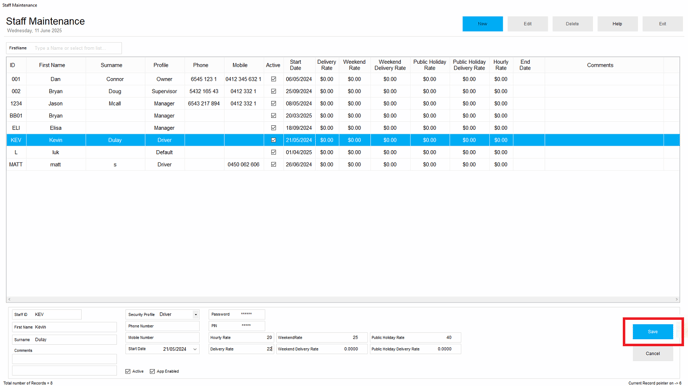Click the Dulay surname cell
This screenshot has height=386, width=688.
pos(115,140)
